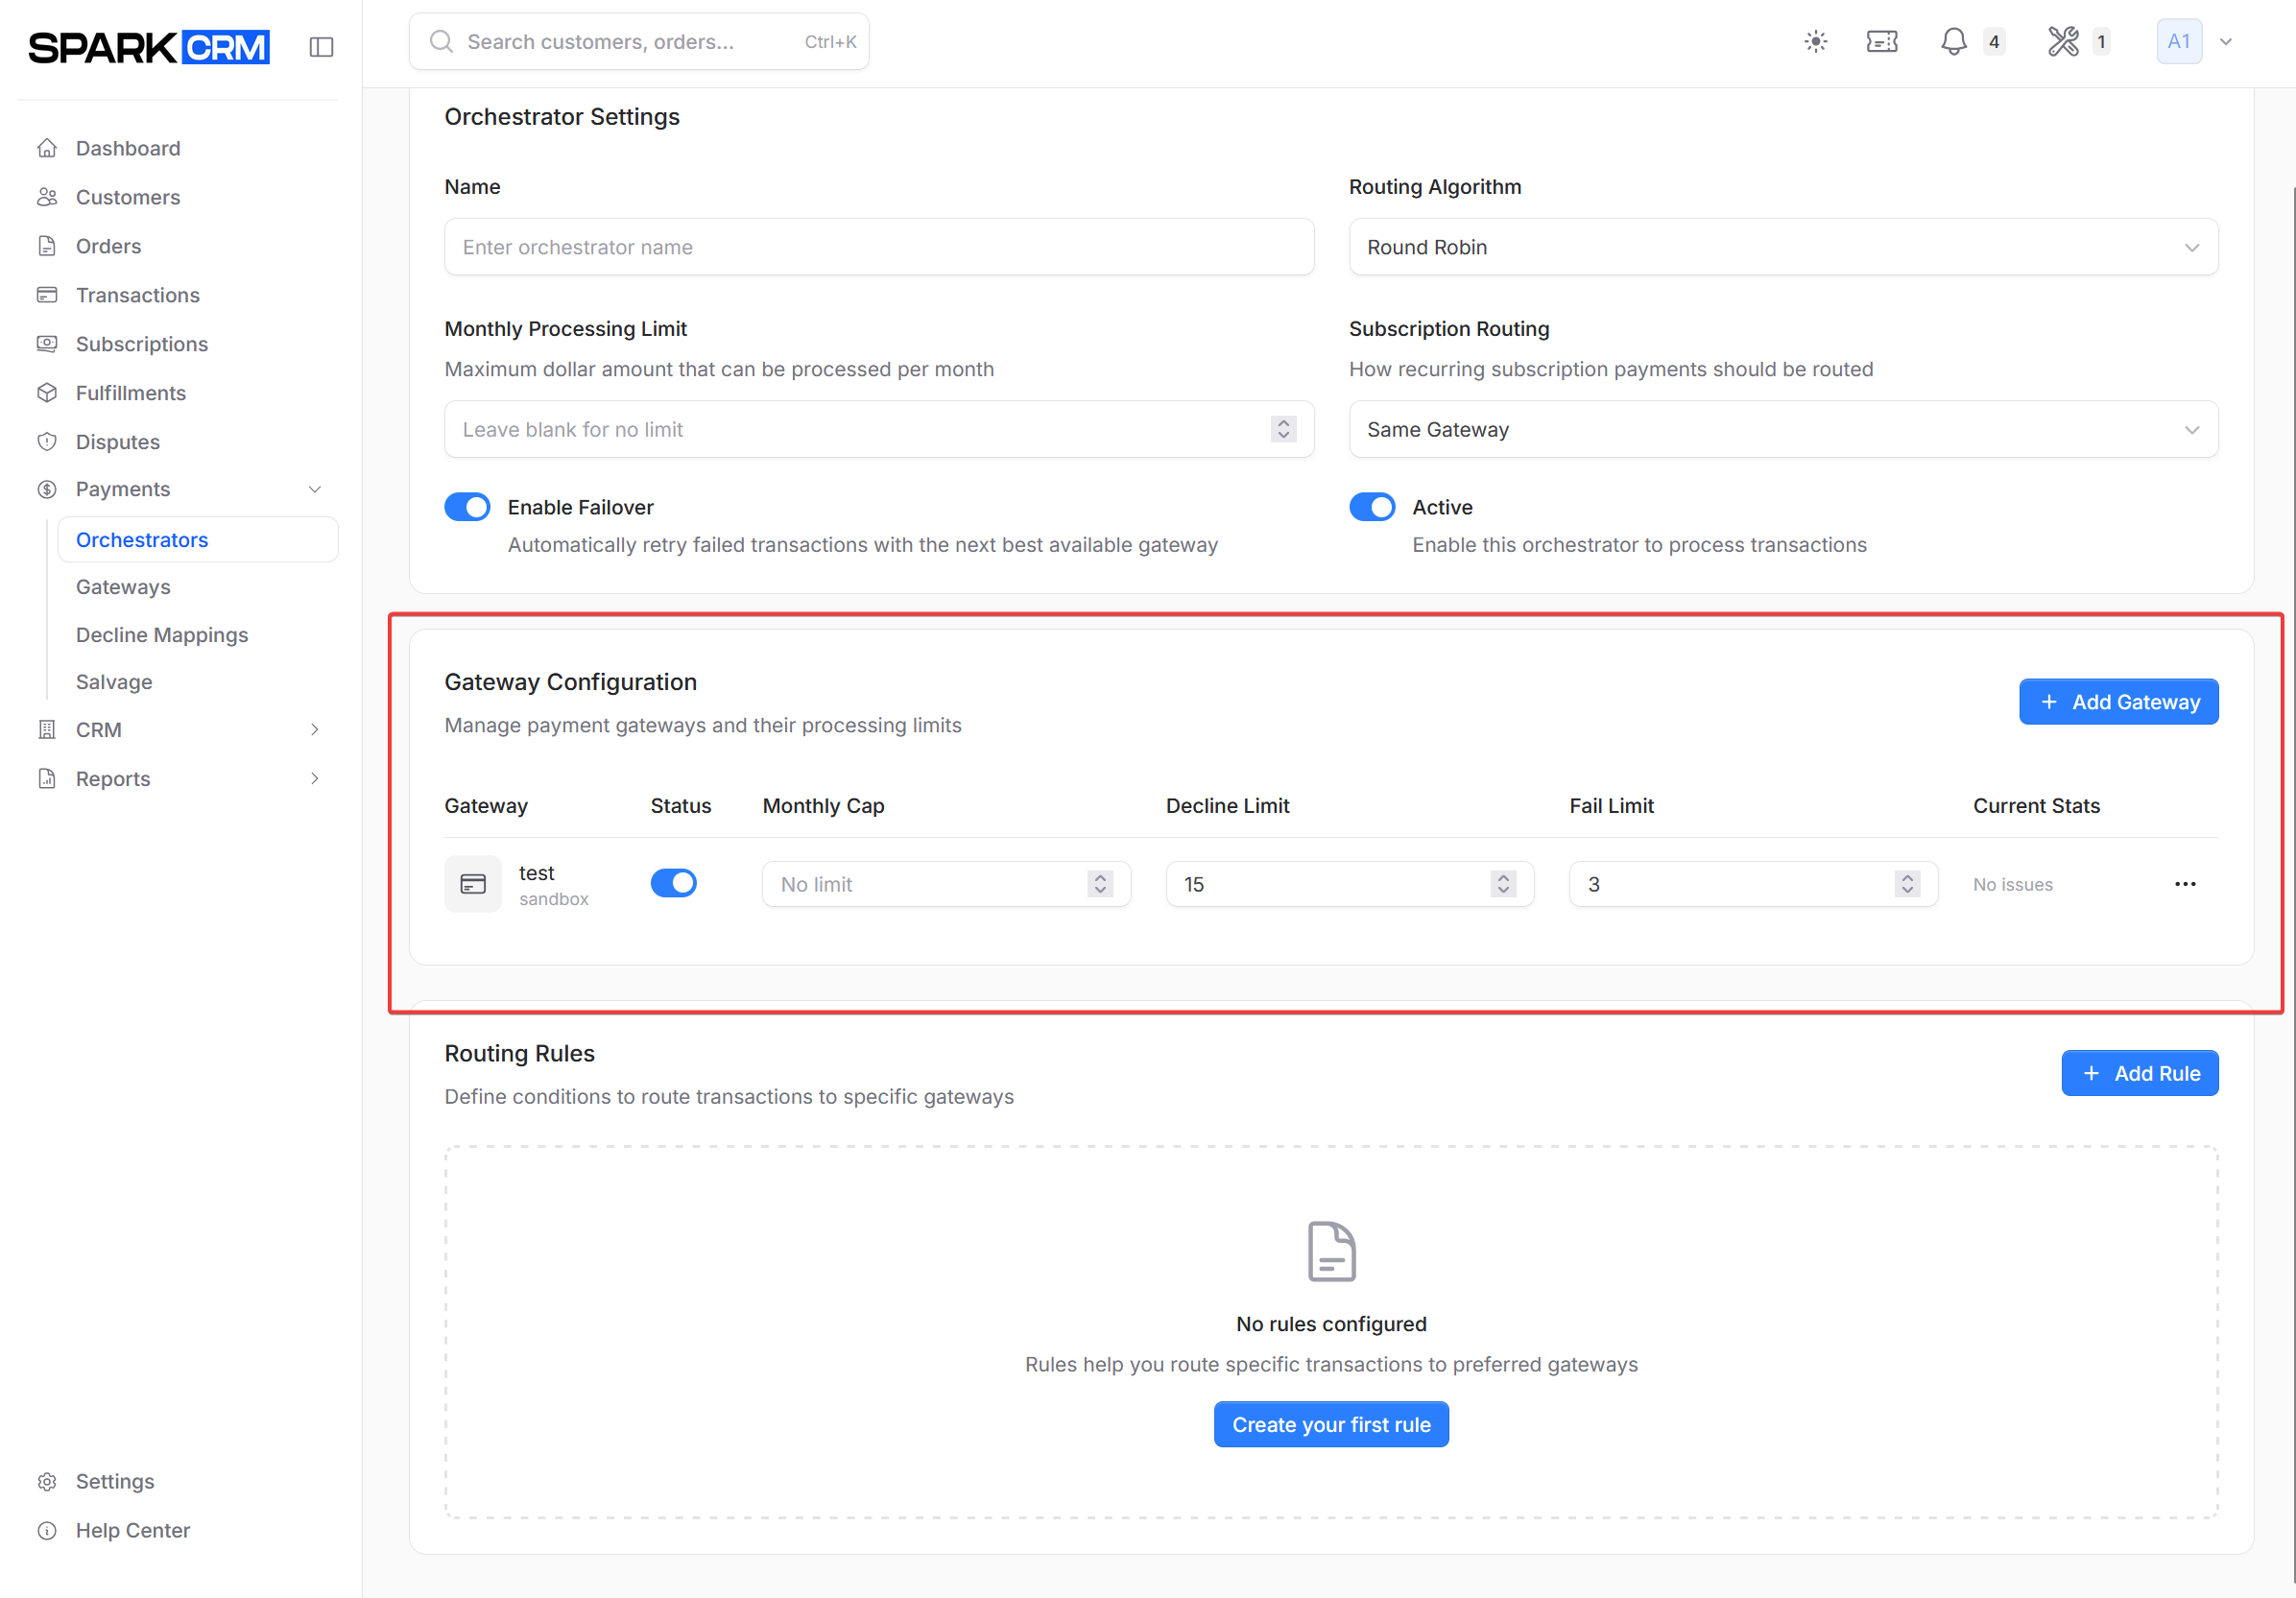Collapse the Payments menu chevron
Screen dimensions: 2296x1598
pos(315,489)
